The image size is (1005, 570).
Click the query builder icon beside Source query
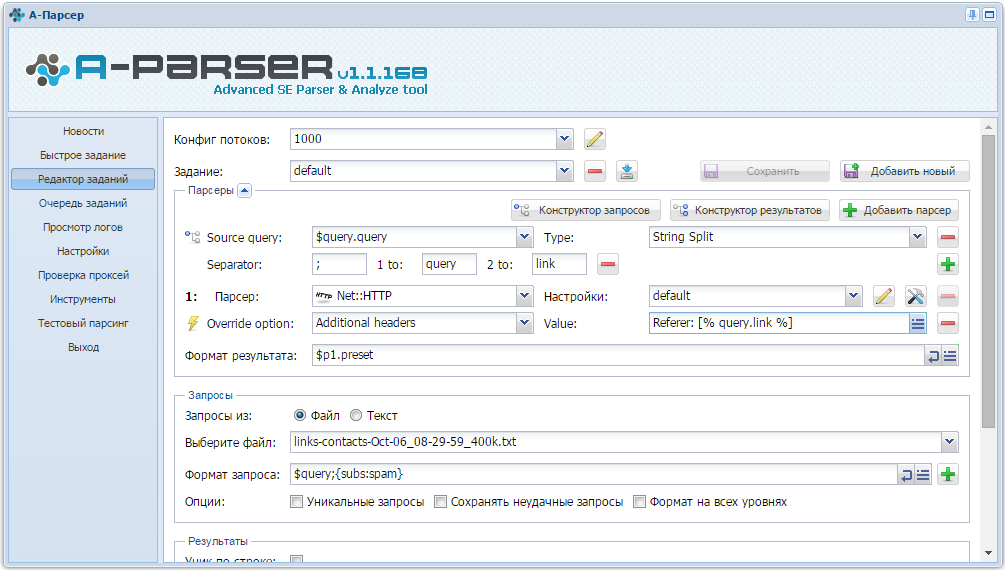pos(192,237)
